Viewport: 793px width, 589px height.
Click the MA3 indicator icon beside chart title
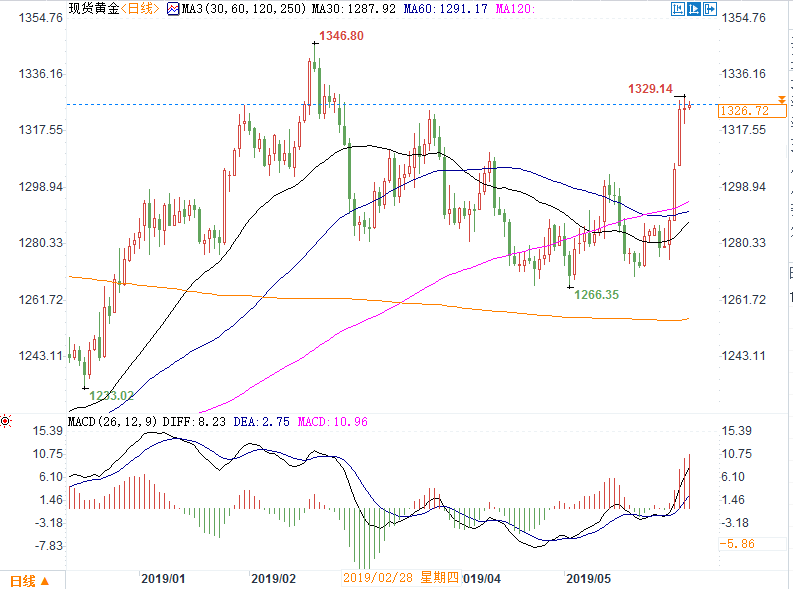pos(173,9)
